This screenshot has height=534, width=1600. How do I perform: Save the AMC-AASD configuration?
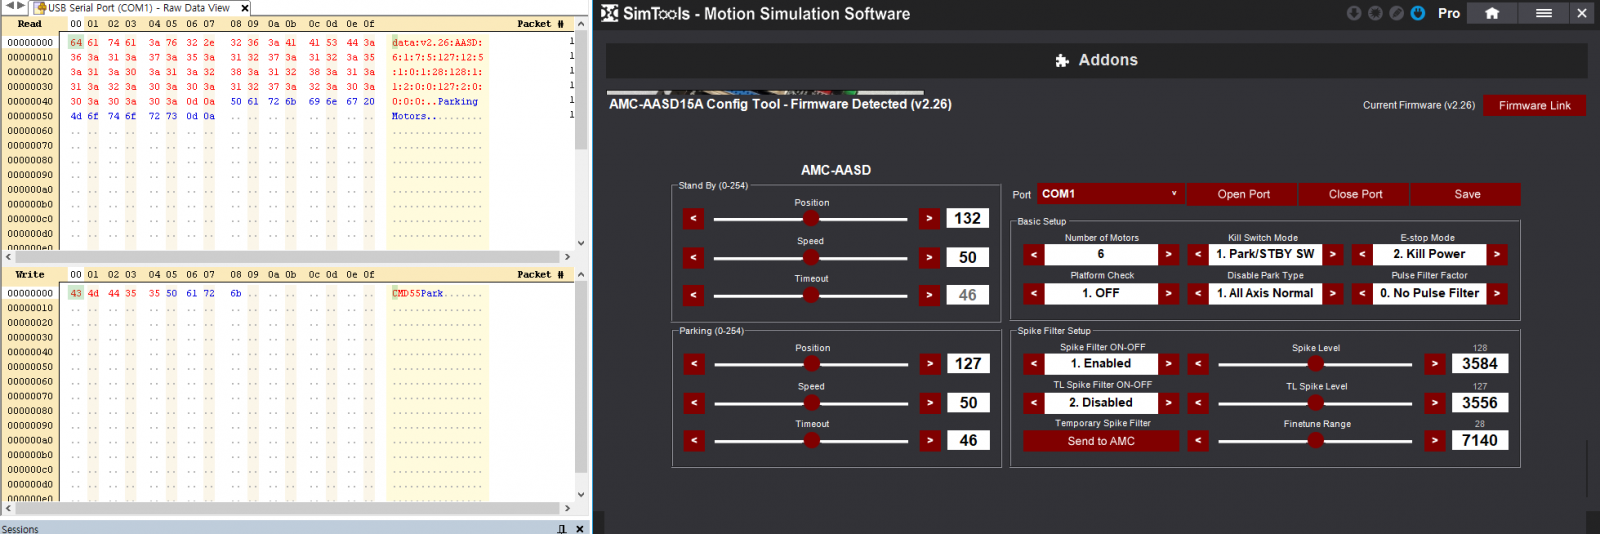(1467, 194)
